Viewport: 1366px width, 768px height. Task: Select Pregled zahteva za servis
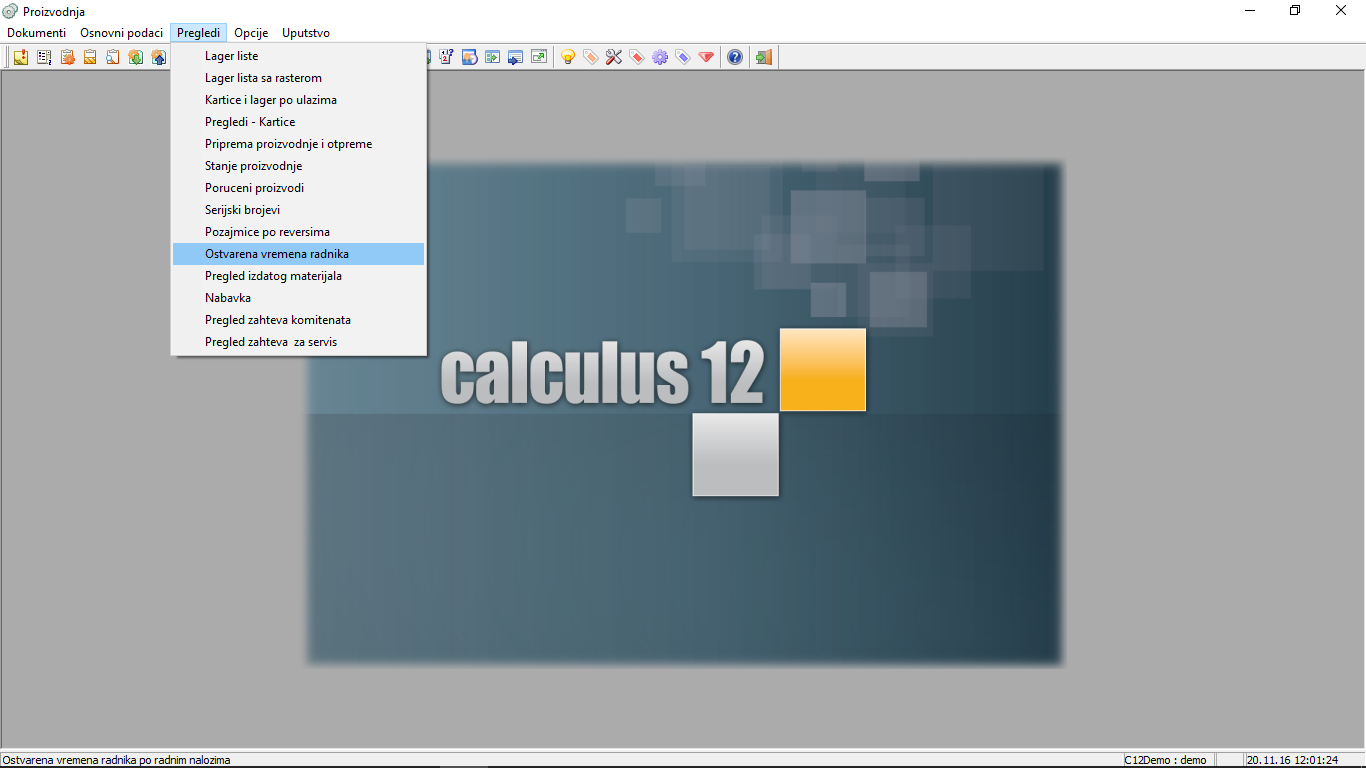298,342
